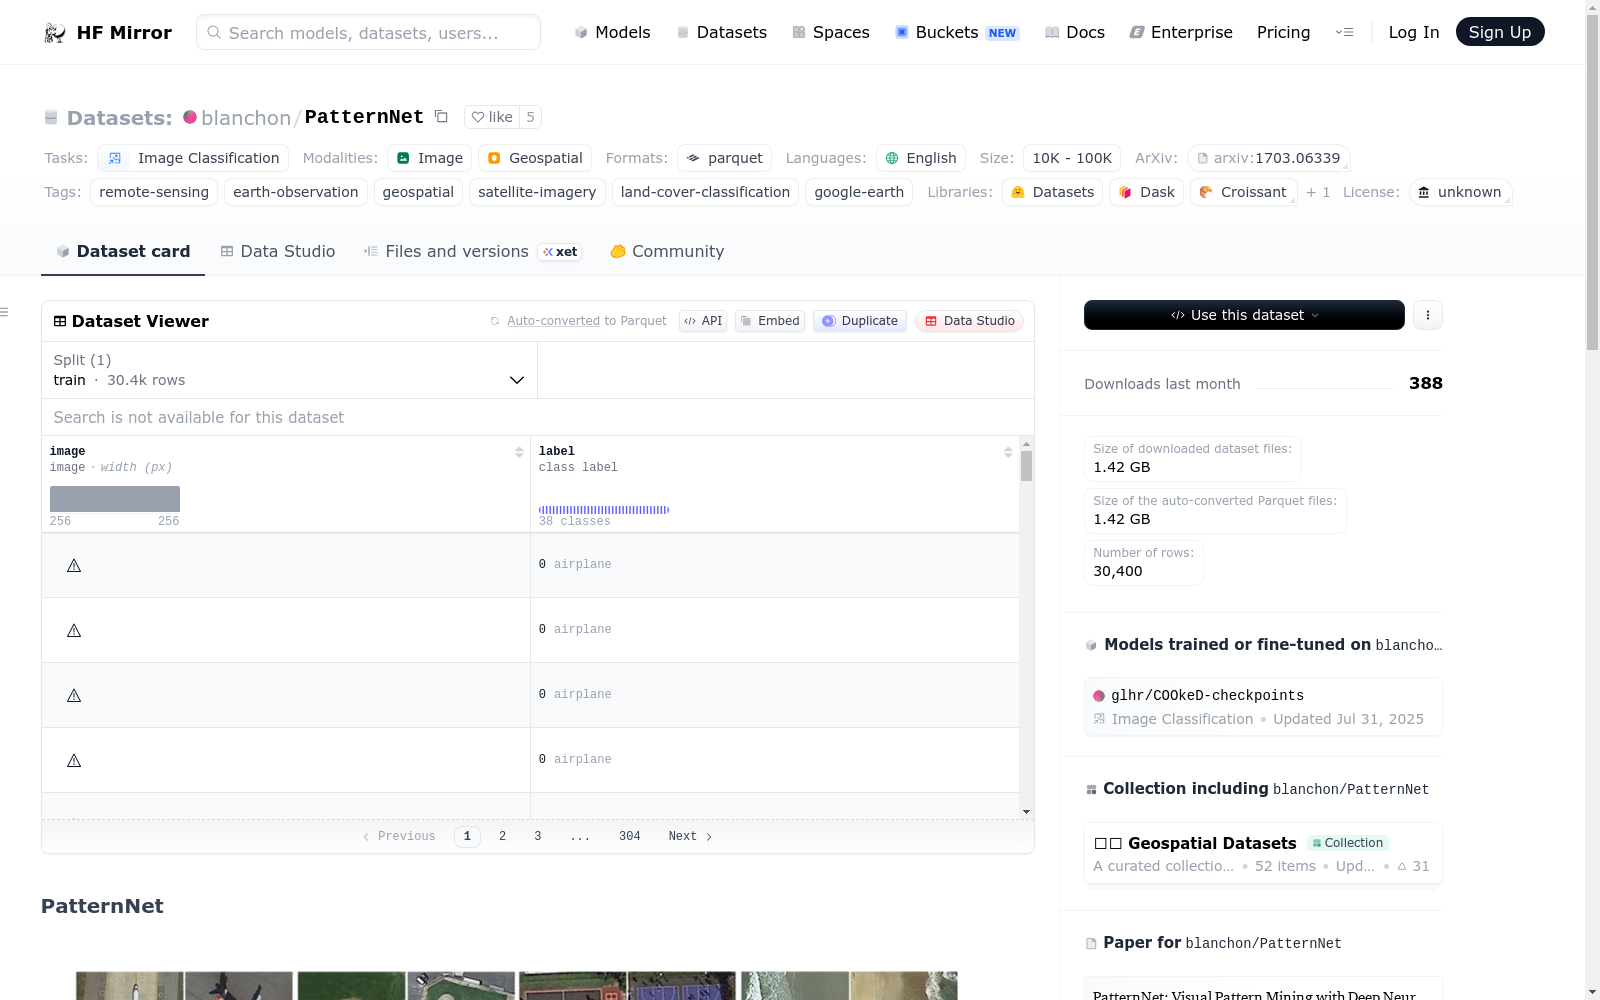Image resolution: width=1600 pixels, height=1000 pixels.
Task: Click the HF Mirror logo icon
Action: pos(55,33)
